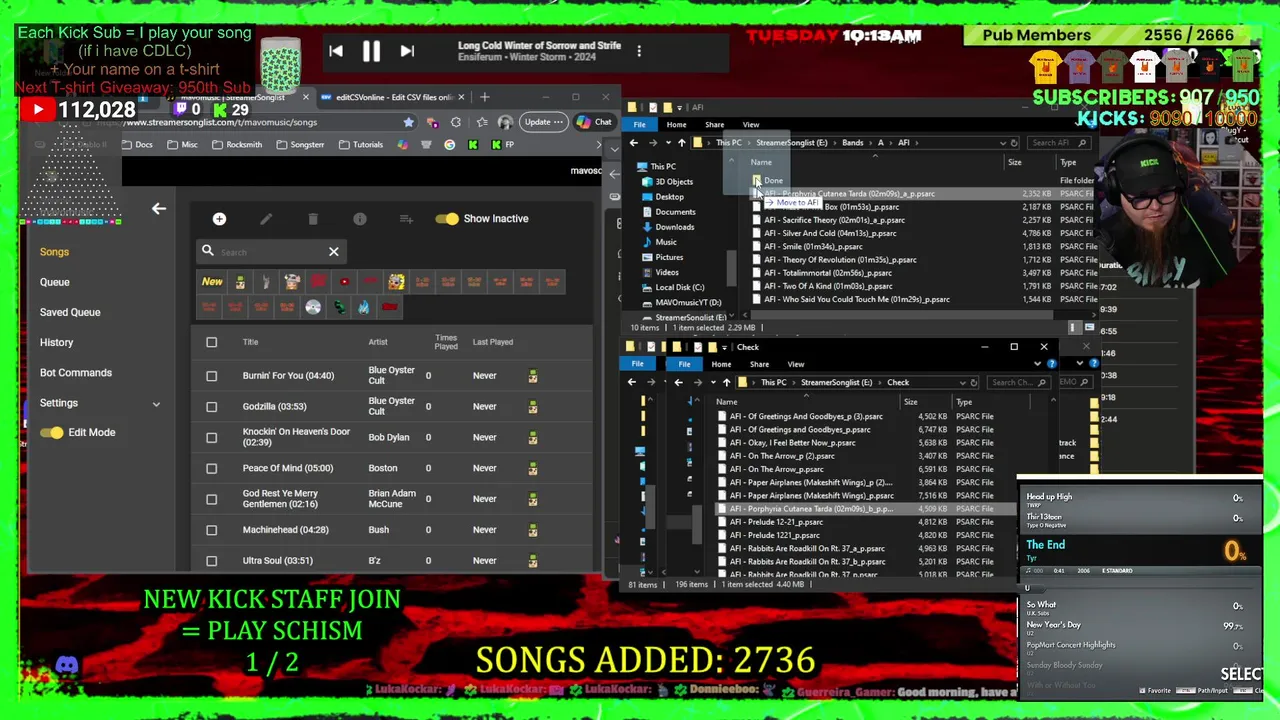The height and width of the screenshot is (720, 1280).
Task: Click the edit pencil icon in songs toolbar
Action: 266,219
